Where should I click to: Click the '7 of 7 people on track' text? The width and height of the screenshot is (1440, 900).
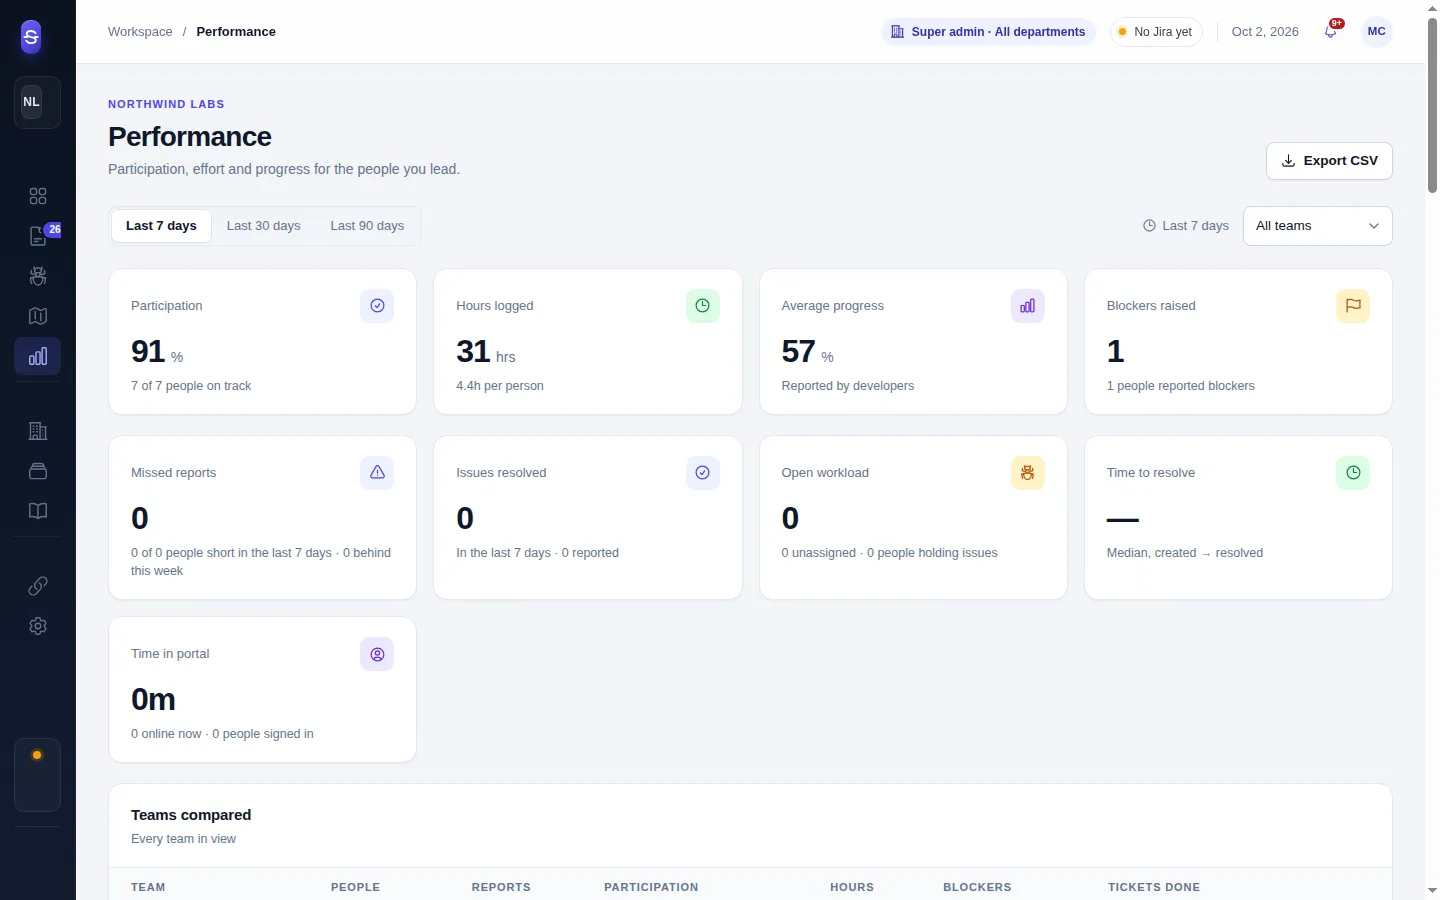191,386
